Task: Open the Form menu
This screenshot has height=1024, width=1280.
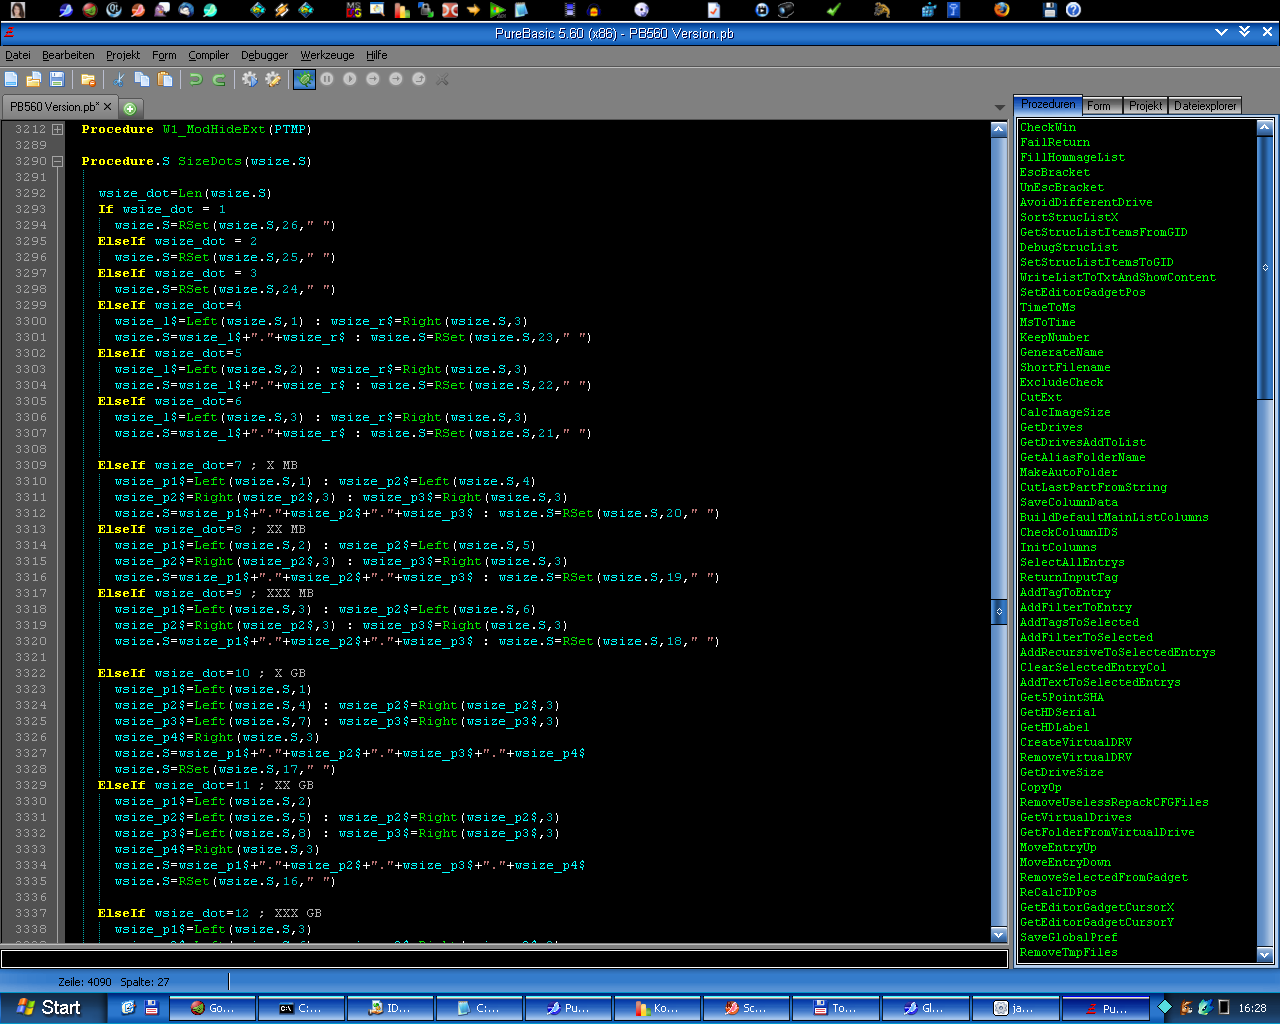Action: [x=164, y=55]
